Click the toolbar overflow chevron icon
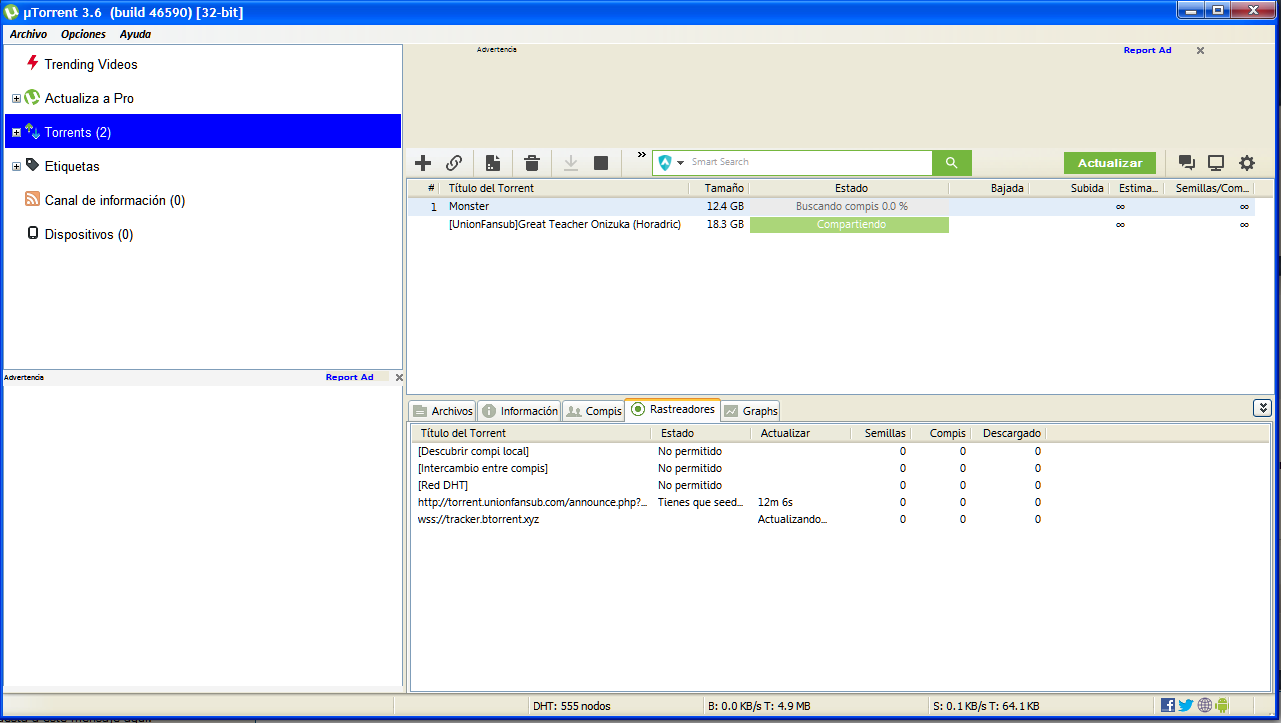The image size is (1281, 723). [x=642, y=155]
